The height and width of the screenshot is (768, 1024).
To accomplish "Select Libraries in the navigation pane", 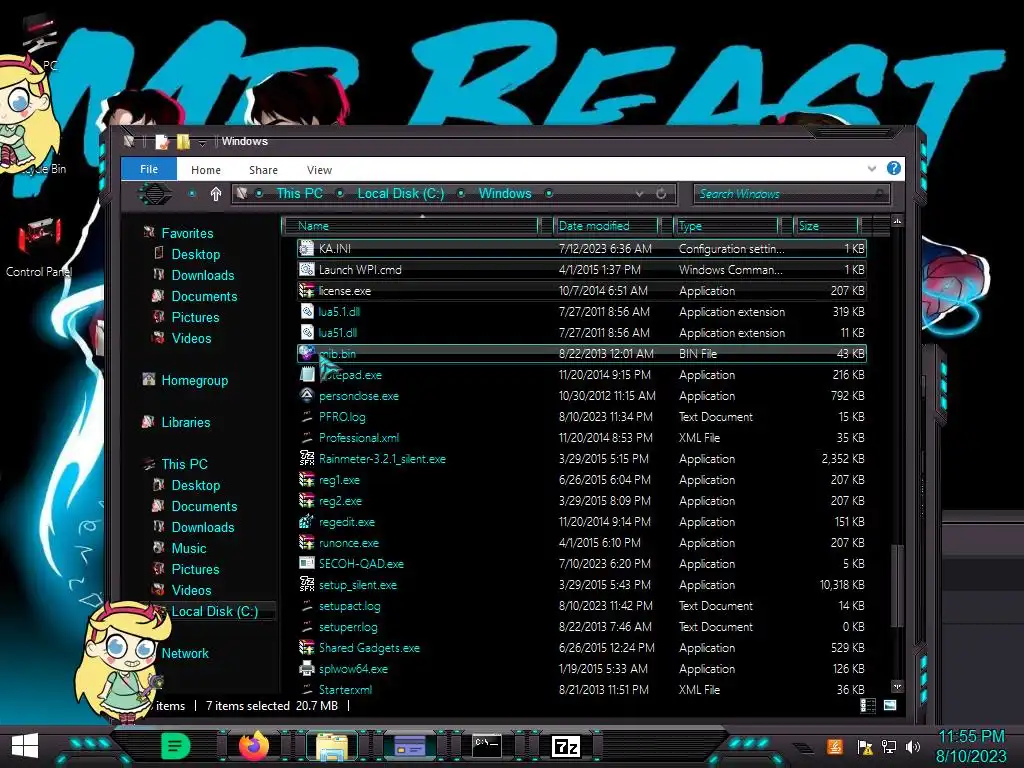I will [x=185, y=422].
